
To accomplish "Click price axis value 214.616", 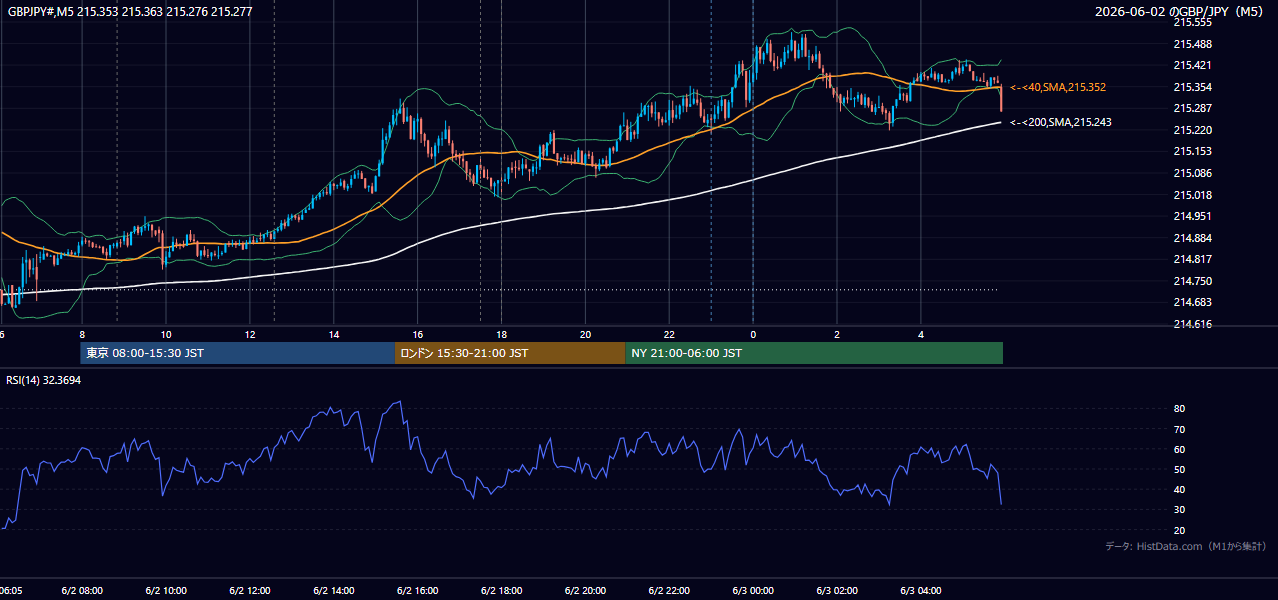I will pyautogui.click(x=1192, y=324).
